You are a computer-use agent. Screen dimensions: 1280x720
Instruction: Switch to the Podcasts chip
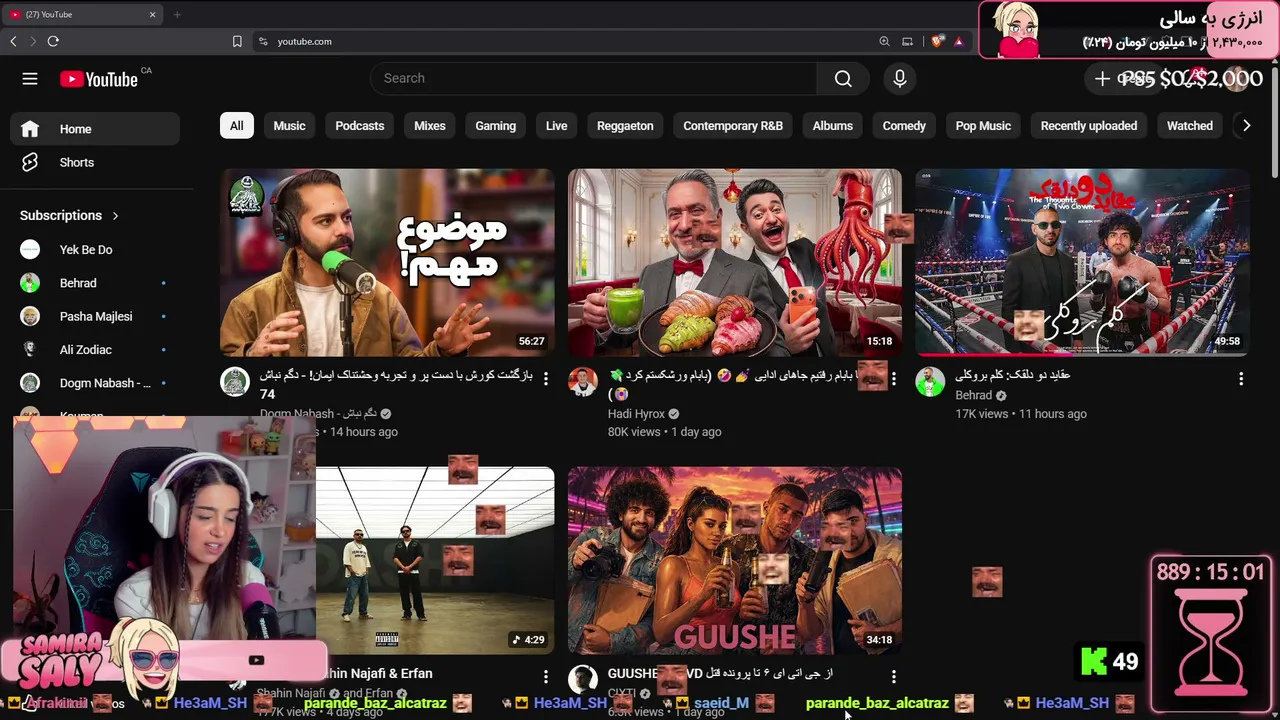(x=360, y=126)
